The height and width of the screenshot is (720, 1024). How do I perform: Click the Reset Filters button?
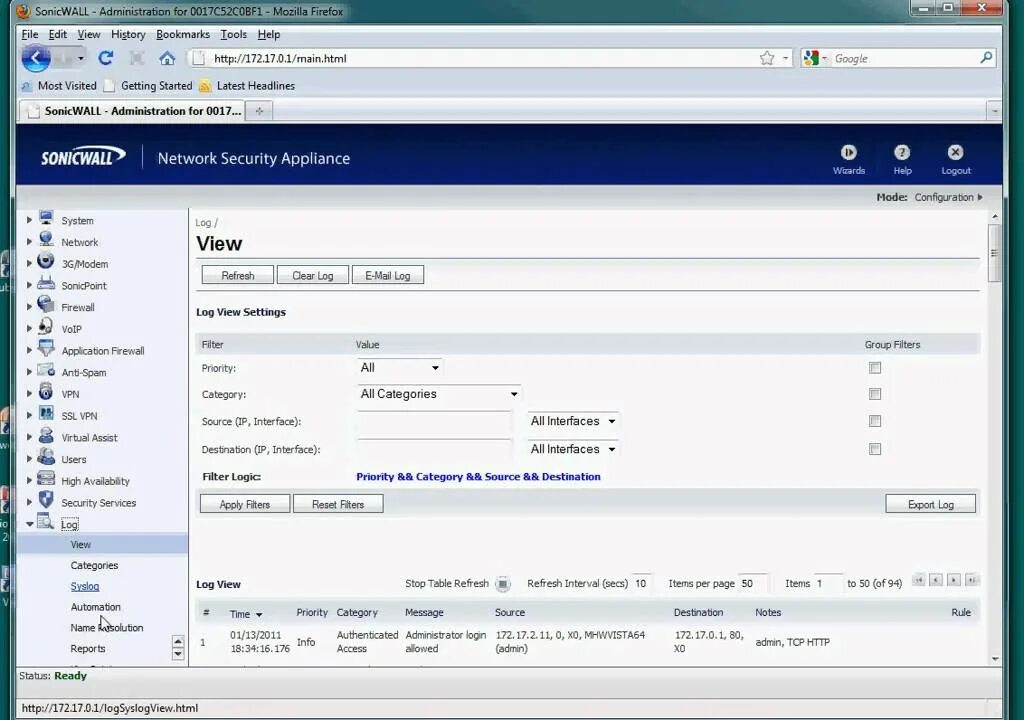[x=338, y=504]
